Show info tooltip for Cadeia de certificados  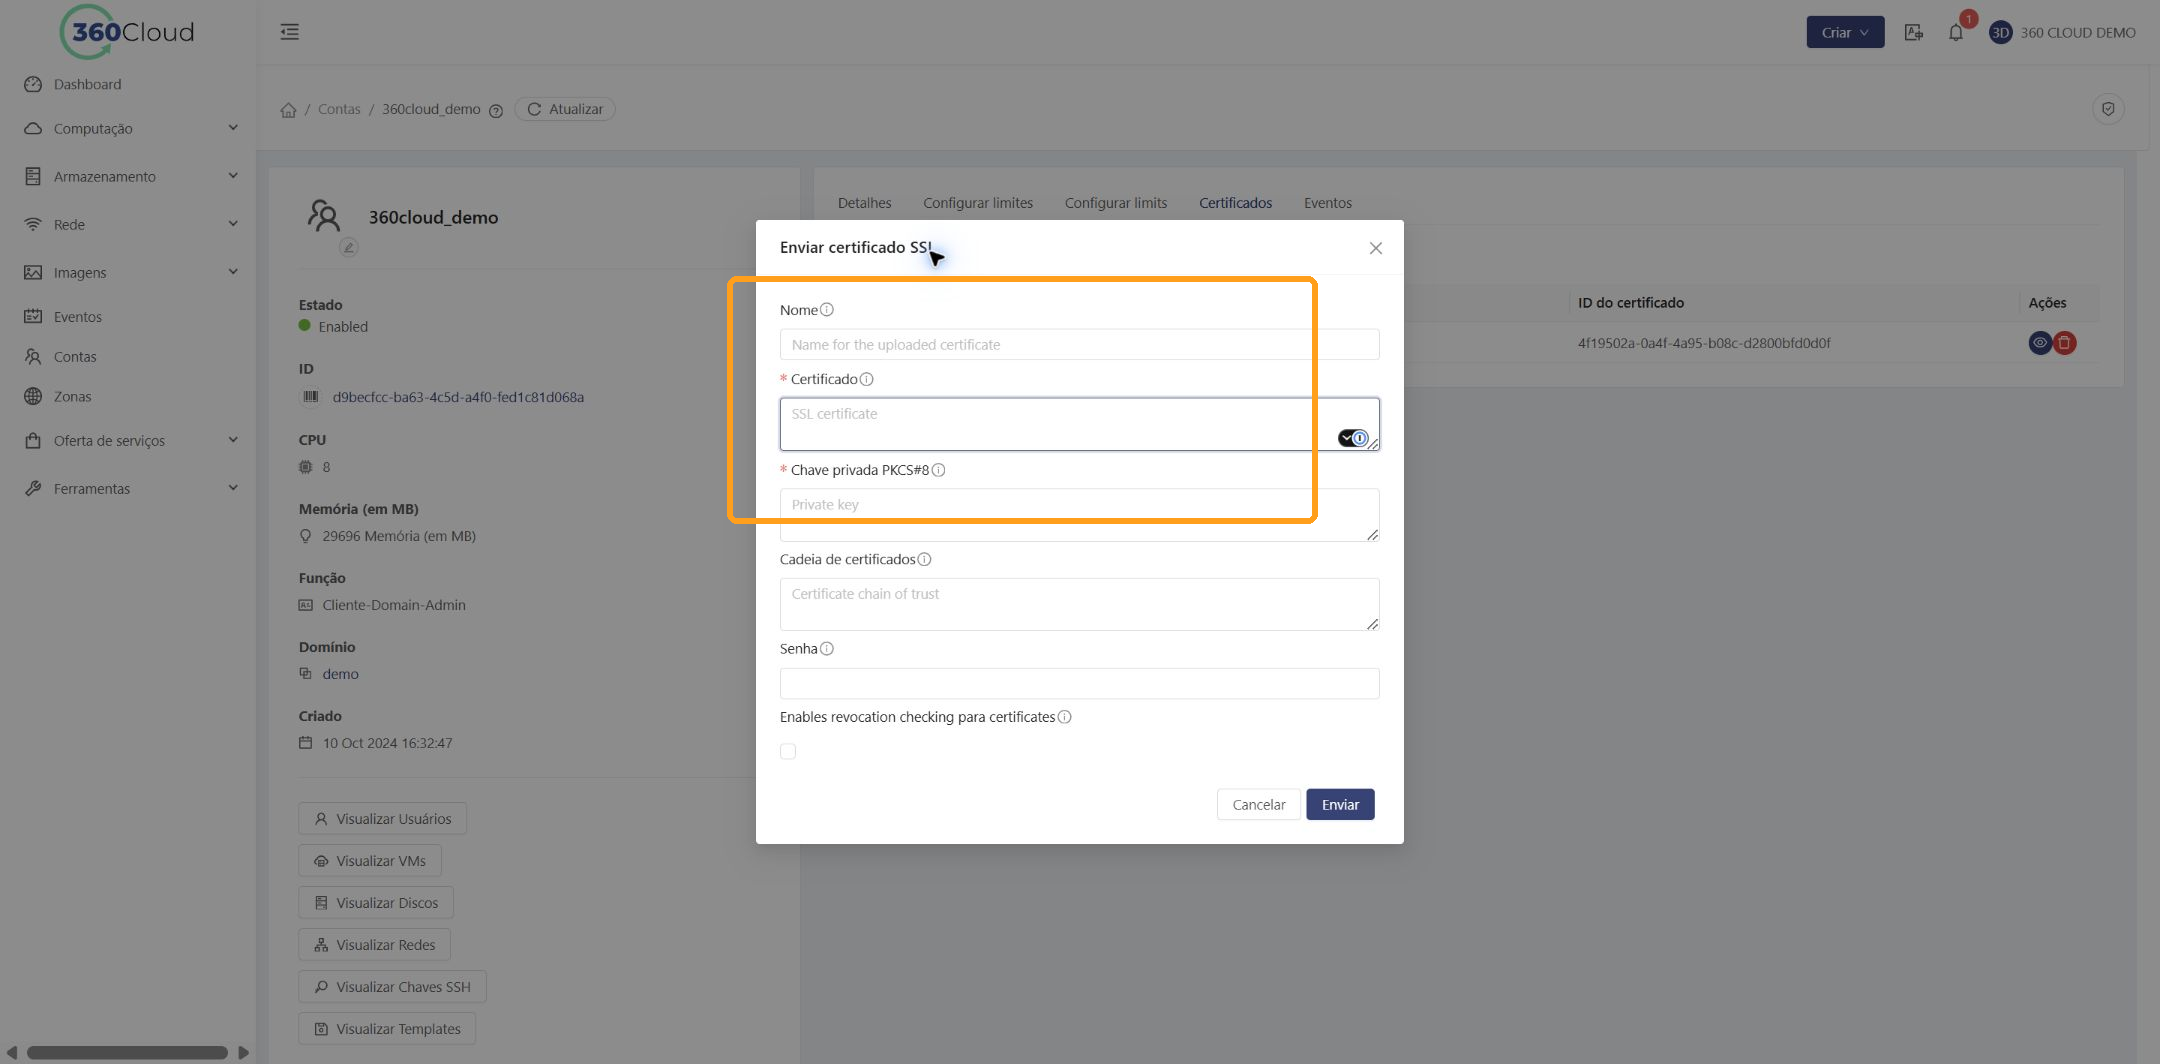pyautogui.click(x=924, y=559)
